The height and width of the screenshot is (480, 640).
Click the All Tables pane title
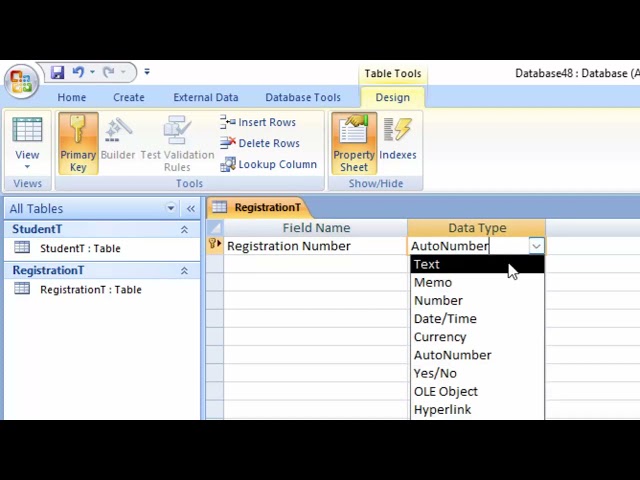coord(36,209)
